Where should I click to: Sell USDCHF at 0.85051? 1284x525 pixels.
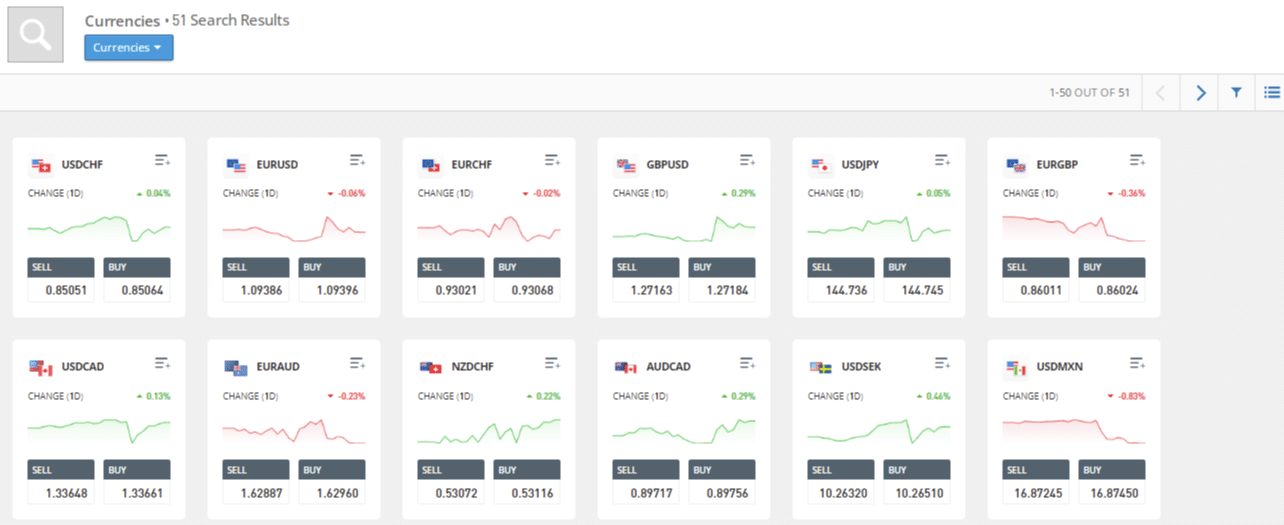point(61,280)
